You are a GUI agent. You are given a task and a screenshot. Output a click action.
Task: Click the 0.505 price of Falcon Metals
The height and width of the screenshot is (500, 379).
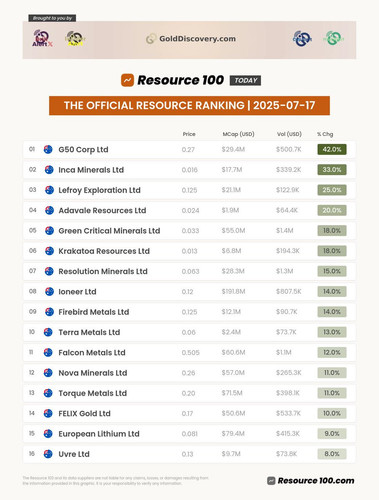pyautogui.click(x=191, y=353)
